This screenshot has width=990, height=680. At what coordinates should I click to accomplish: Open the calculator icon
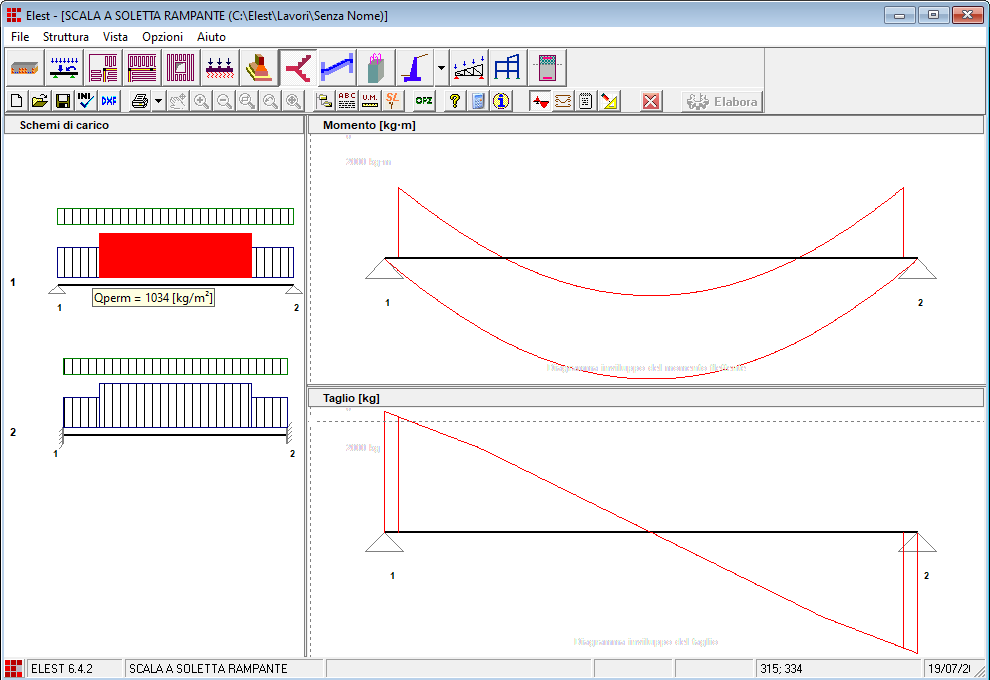pyautogui.click(x=478, y=101)
